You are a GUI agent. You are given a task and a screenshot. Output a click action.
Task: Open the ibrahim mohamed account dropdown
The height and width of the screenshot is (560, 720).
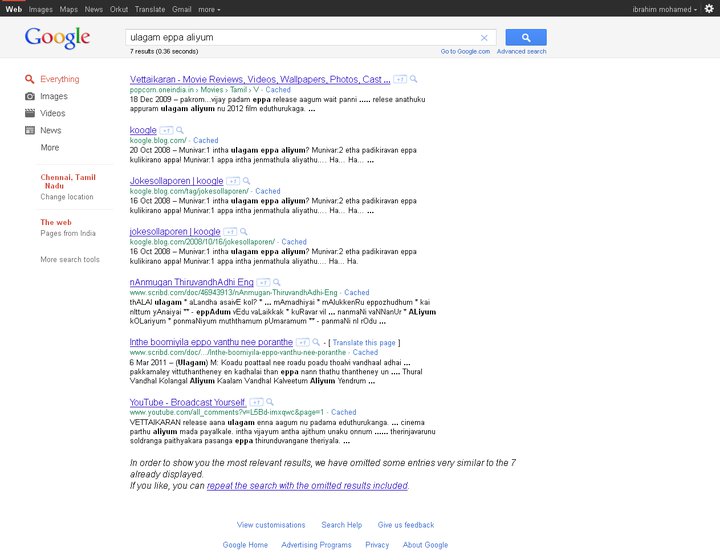pos(664,9)
